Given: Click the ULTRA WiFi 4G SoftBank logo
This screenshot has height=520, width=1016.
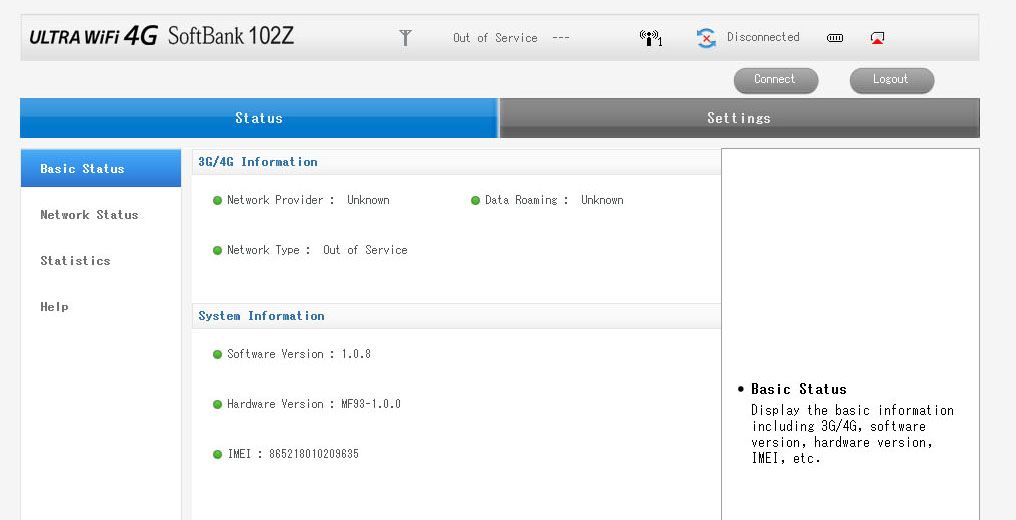Looking at the screenshot, I should coord(162,38).
